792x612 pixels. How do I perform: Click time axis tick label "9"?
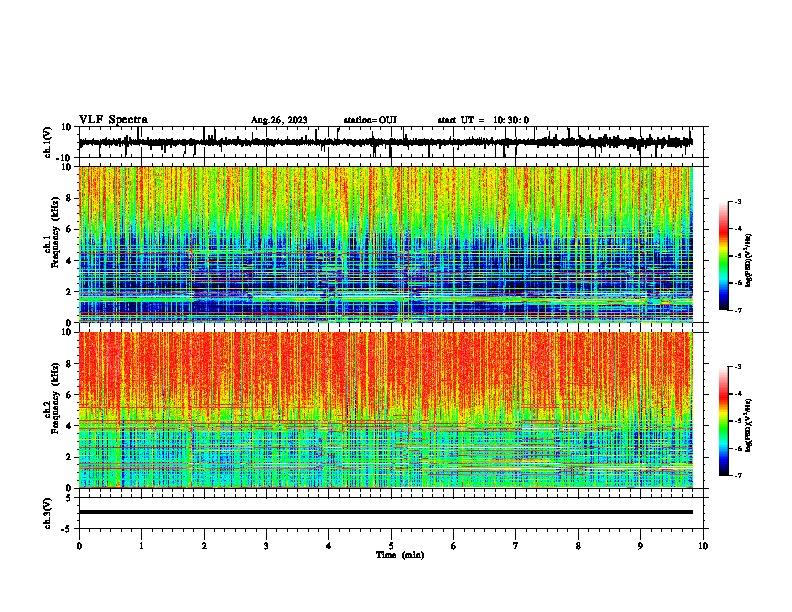click(x=640, y=546)
